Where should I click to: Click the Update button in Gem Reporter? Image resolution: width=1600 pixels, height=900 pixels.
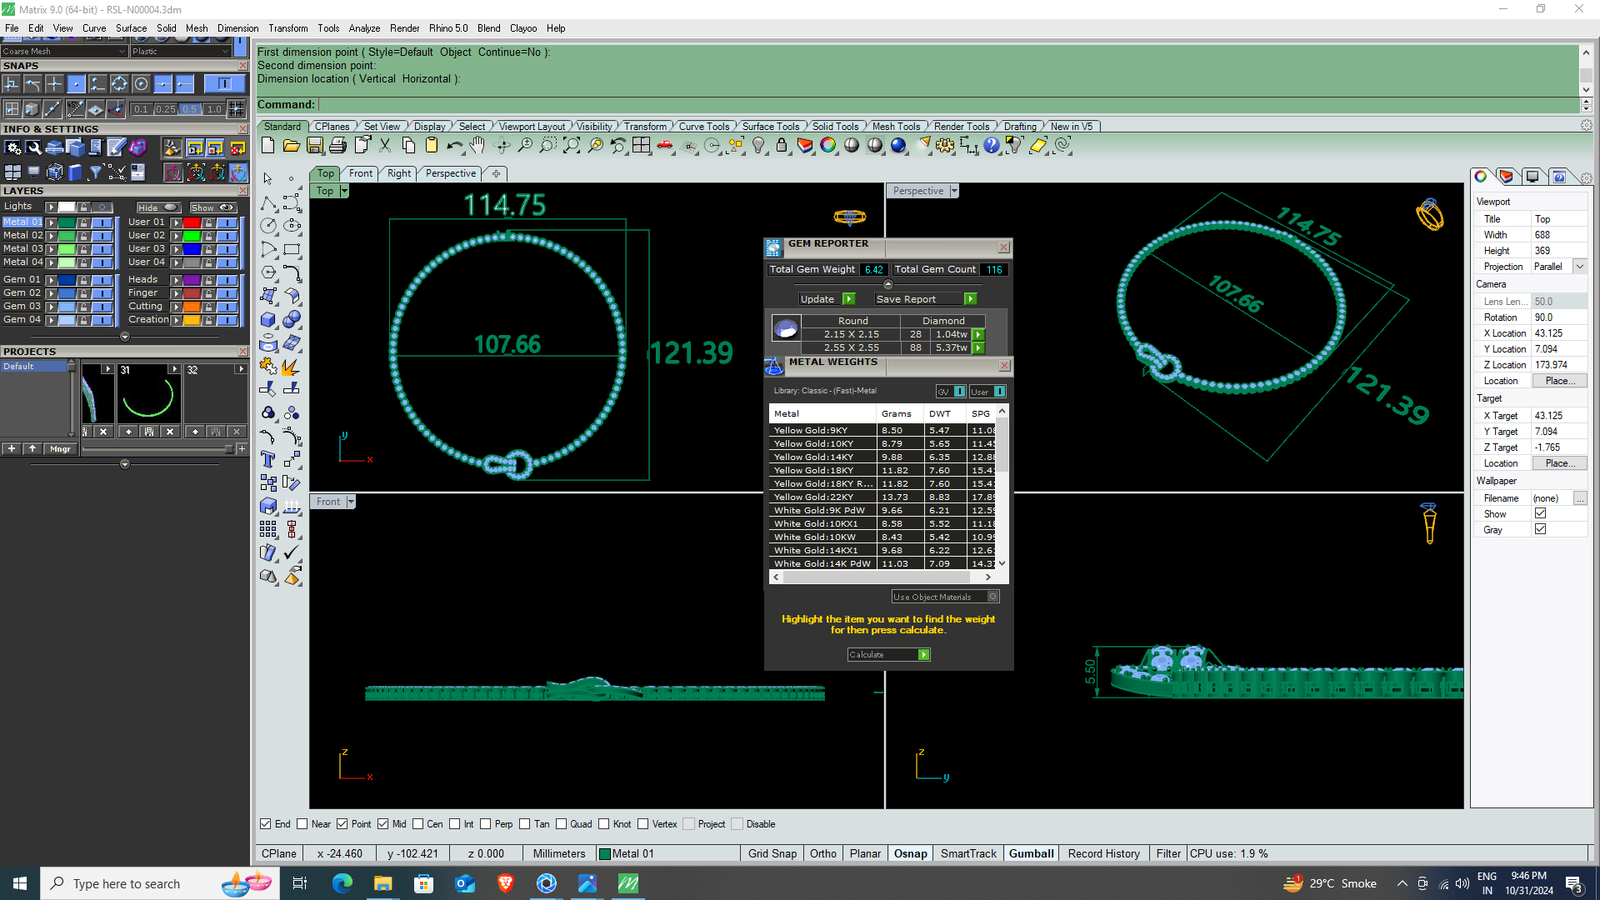826,299
